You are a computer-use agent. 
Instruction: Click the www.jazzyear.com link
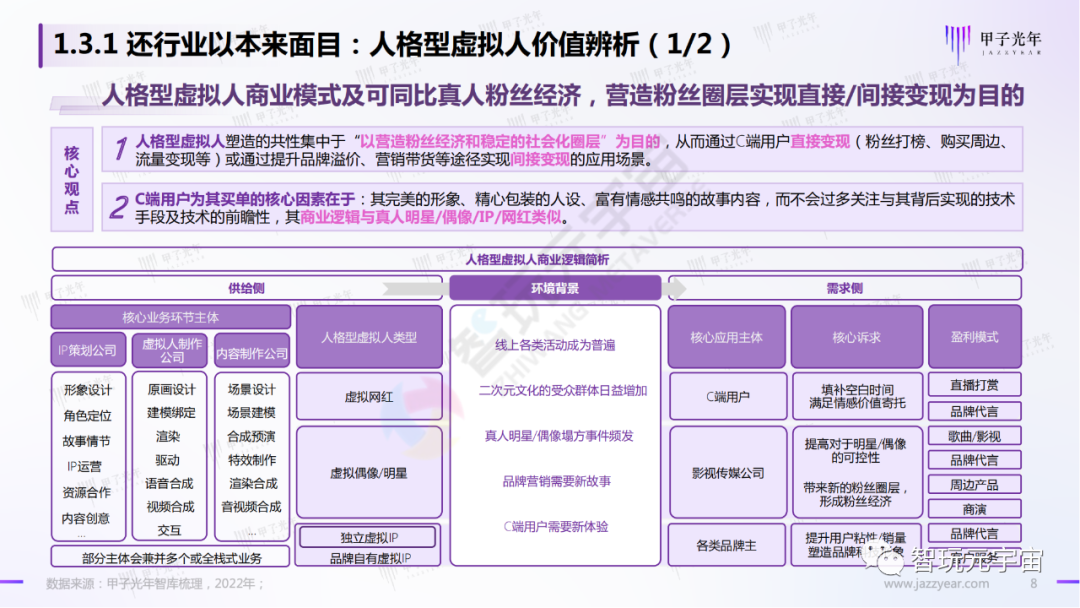936,584
